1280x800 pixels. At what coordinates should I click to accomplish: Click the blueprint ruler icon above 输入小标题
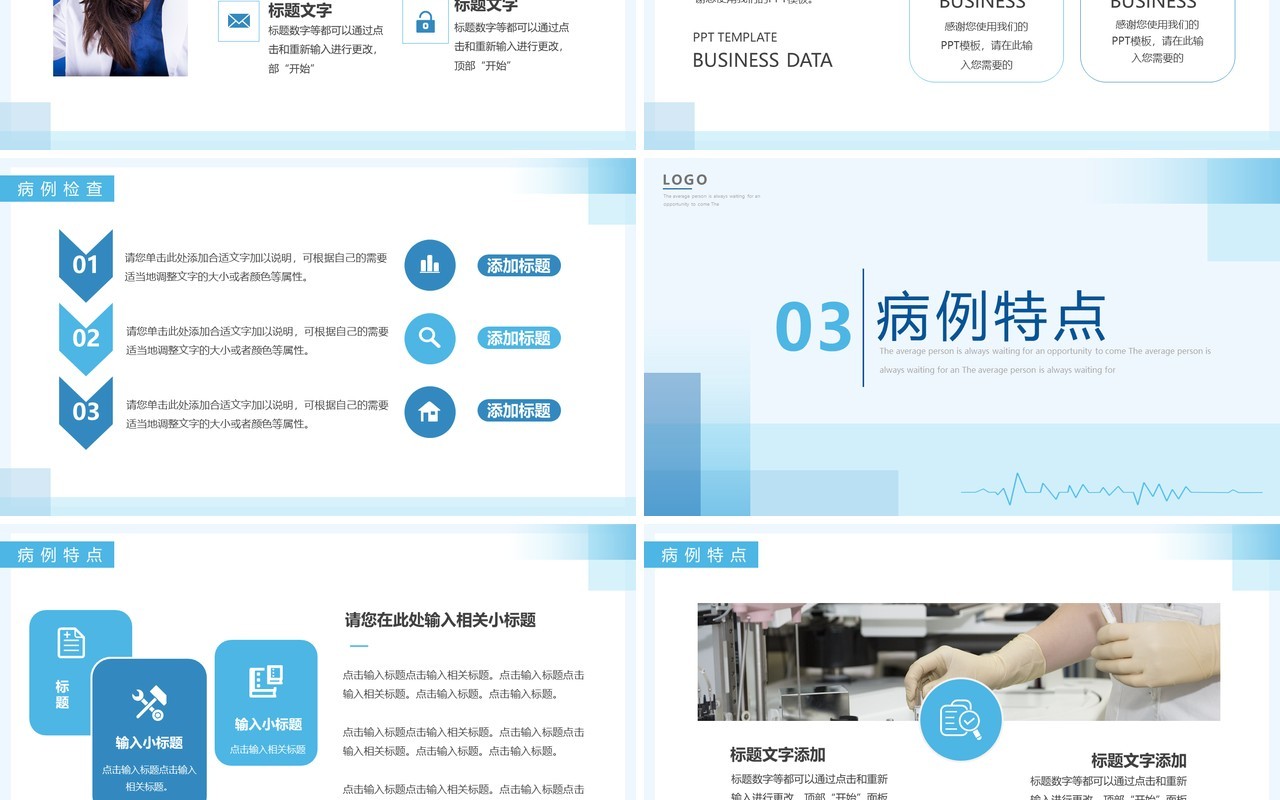[266, 681]
